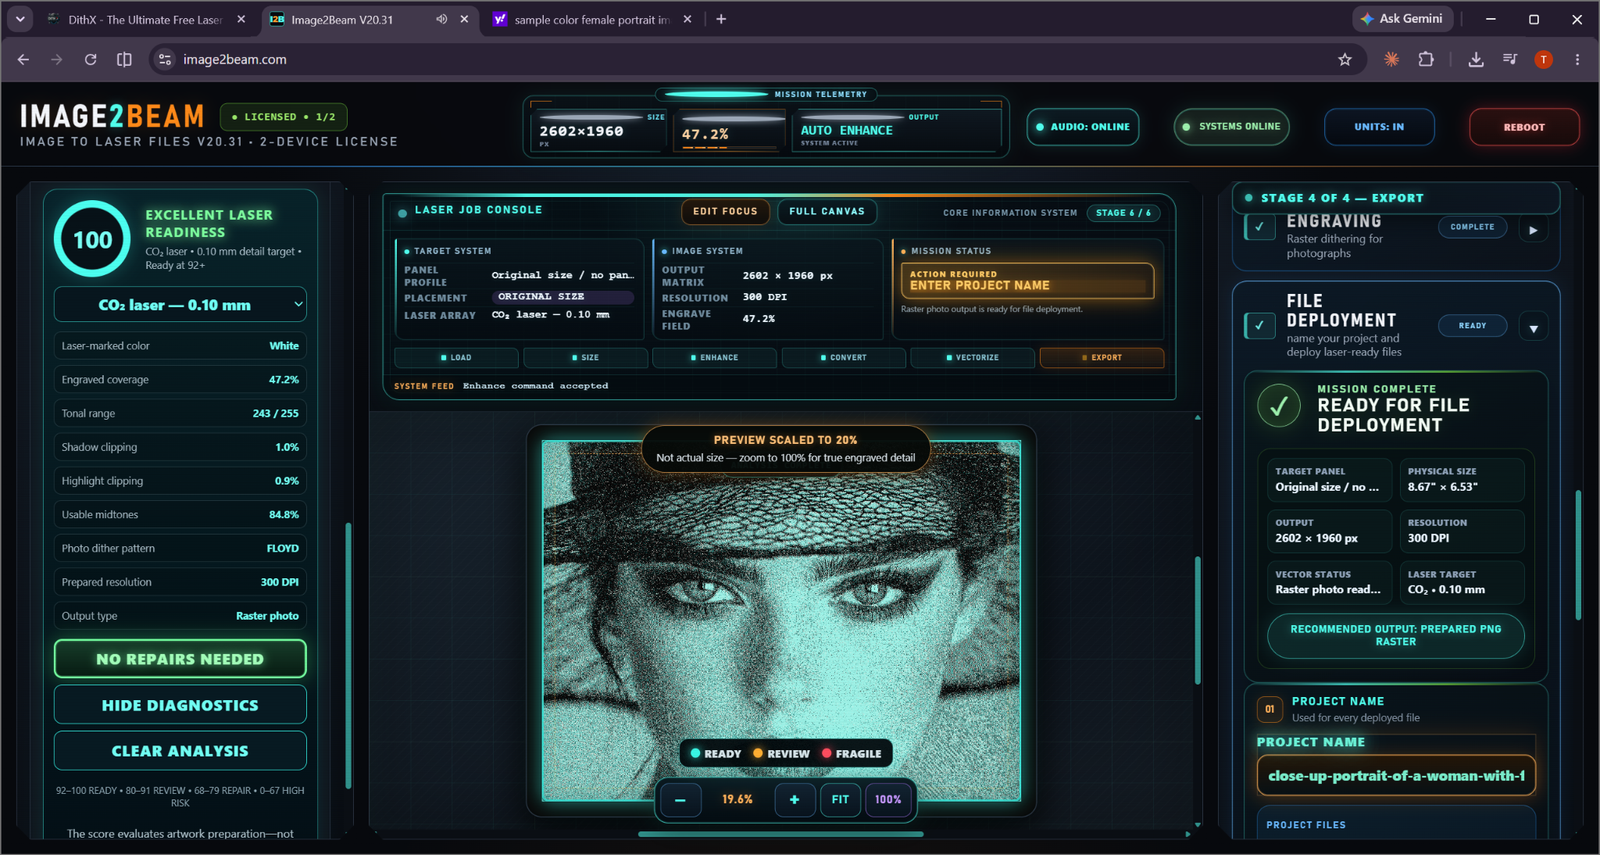This screenshot has height=855, width=1600.
Task: Expand the Engraving stage arrow
Action: point(1533,230)
